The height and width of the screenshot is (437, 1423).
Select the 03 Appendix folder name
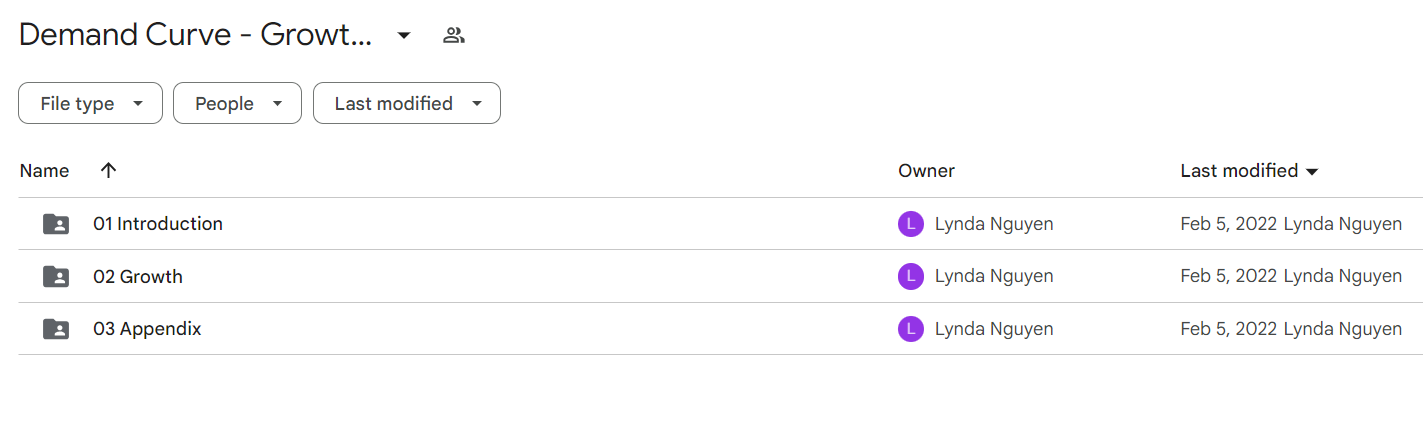147,329
